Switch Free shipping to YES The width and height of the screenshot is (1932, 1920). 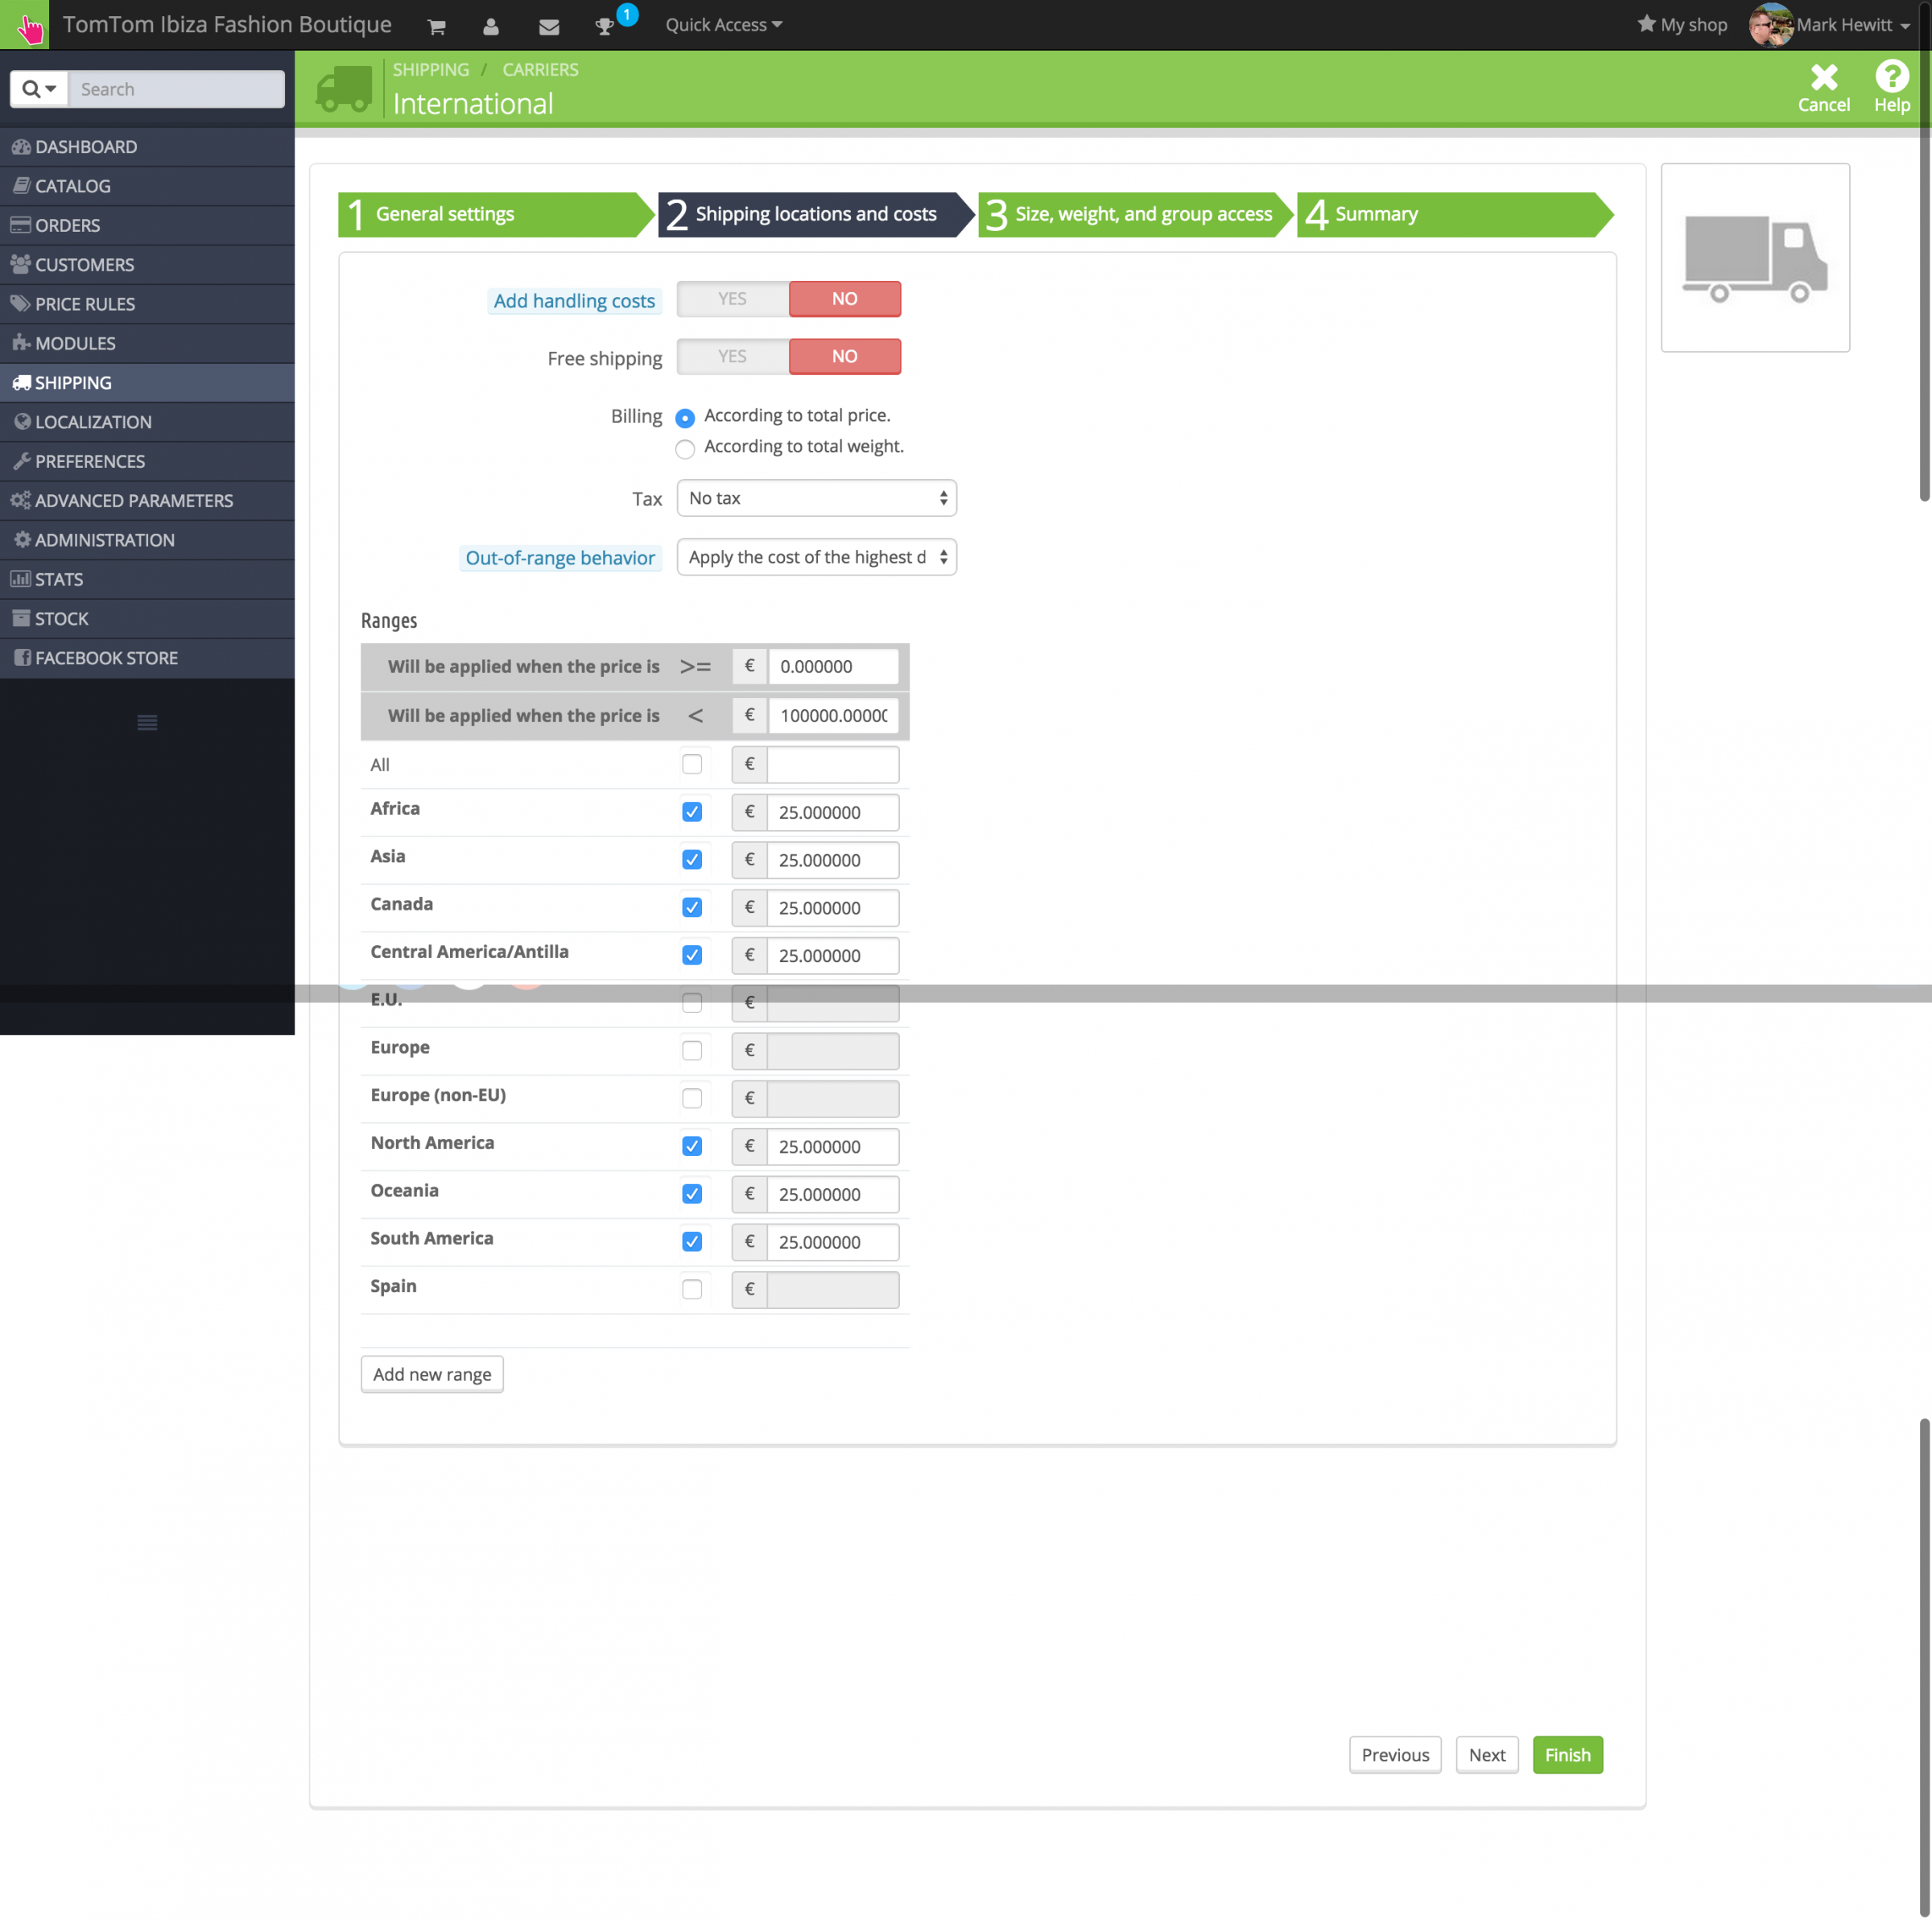732,356
